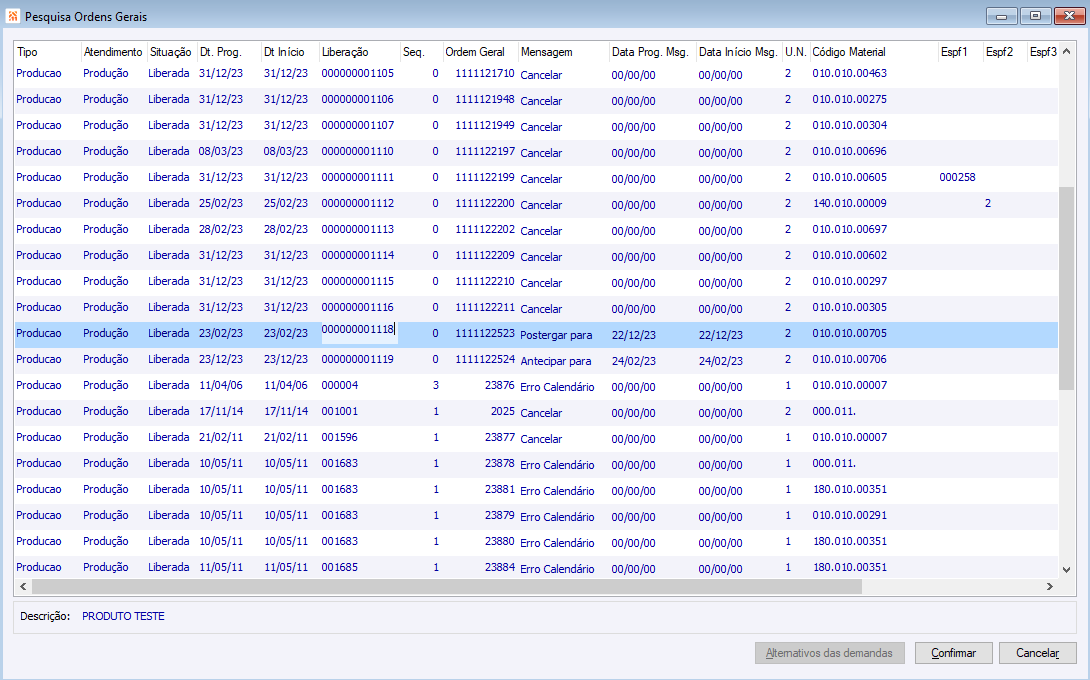
Task: Click material code 140.010.00009
Action: [849, 203]
